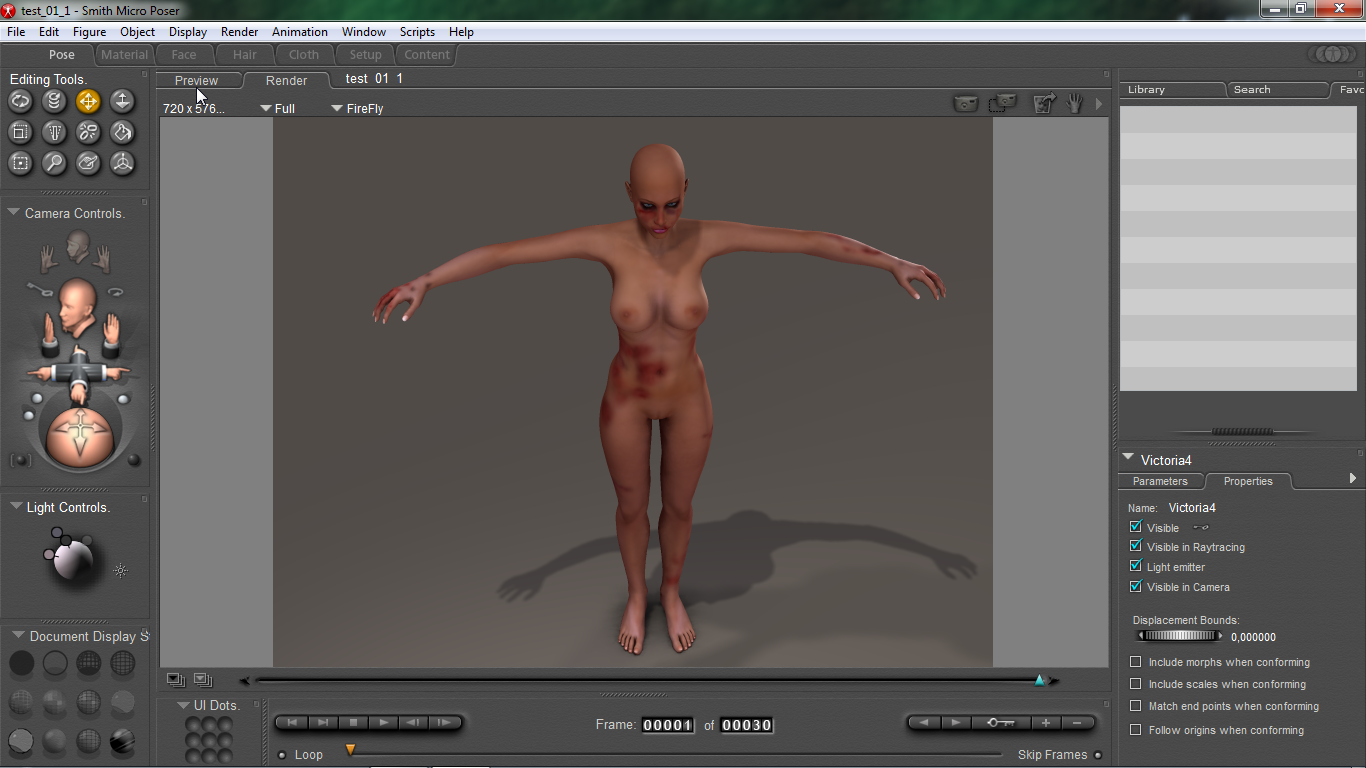This screenshot has height=768, width=1366.
Task: Select the Twist editing tool
Action: [55, 100]
